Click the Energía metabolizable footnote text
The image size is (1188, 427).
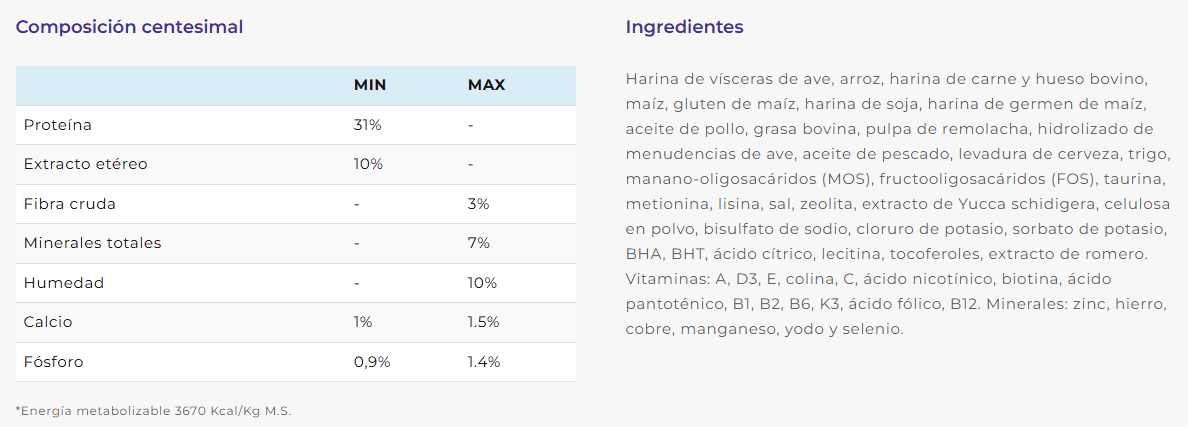[x=153, y=411]
